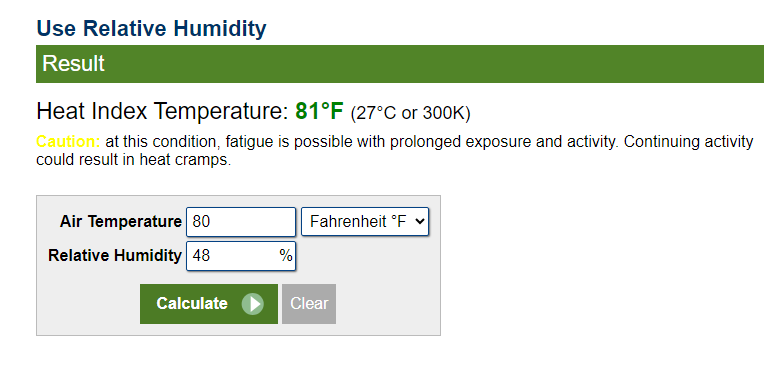
Task: Click the Calculate button
Action: pyautogui.click(x=209, y=304)
